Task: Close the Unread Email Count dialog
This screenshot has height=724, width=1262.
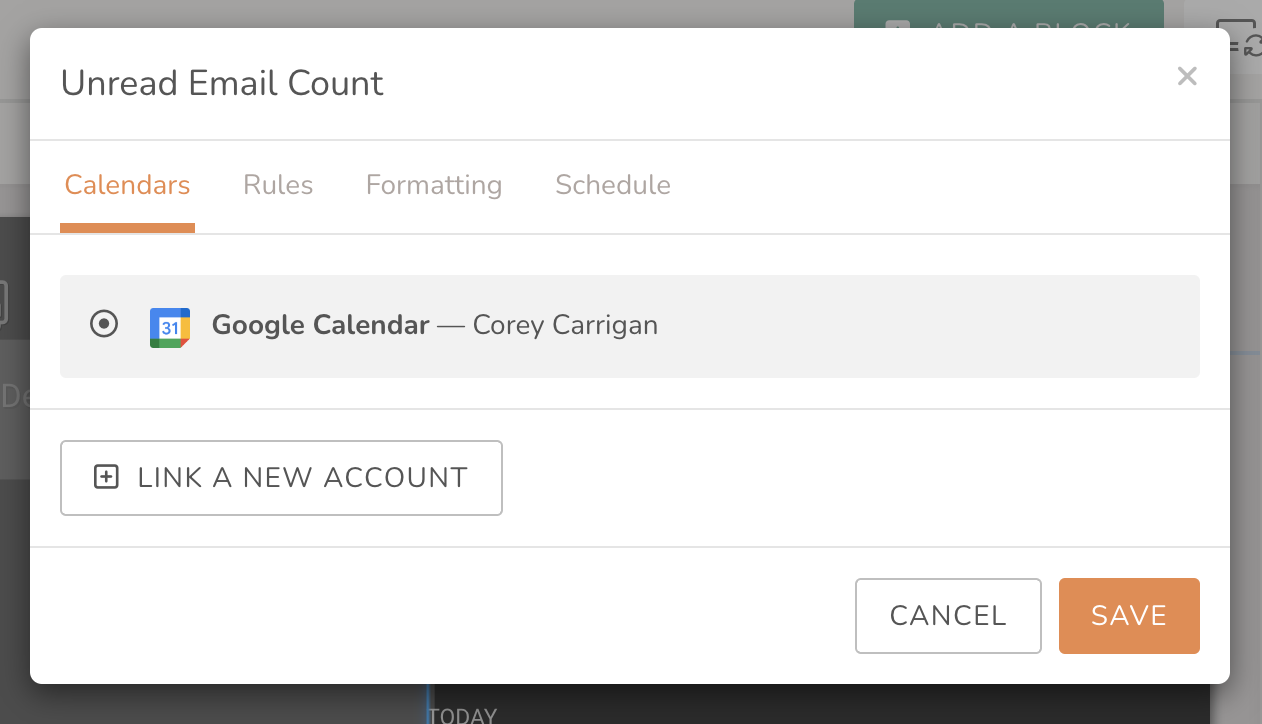Action: click(1187, 76)
